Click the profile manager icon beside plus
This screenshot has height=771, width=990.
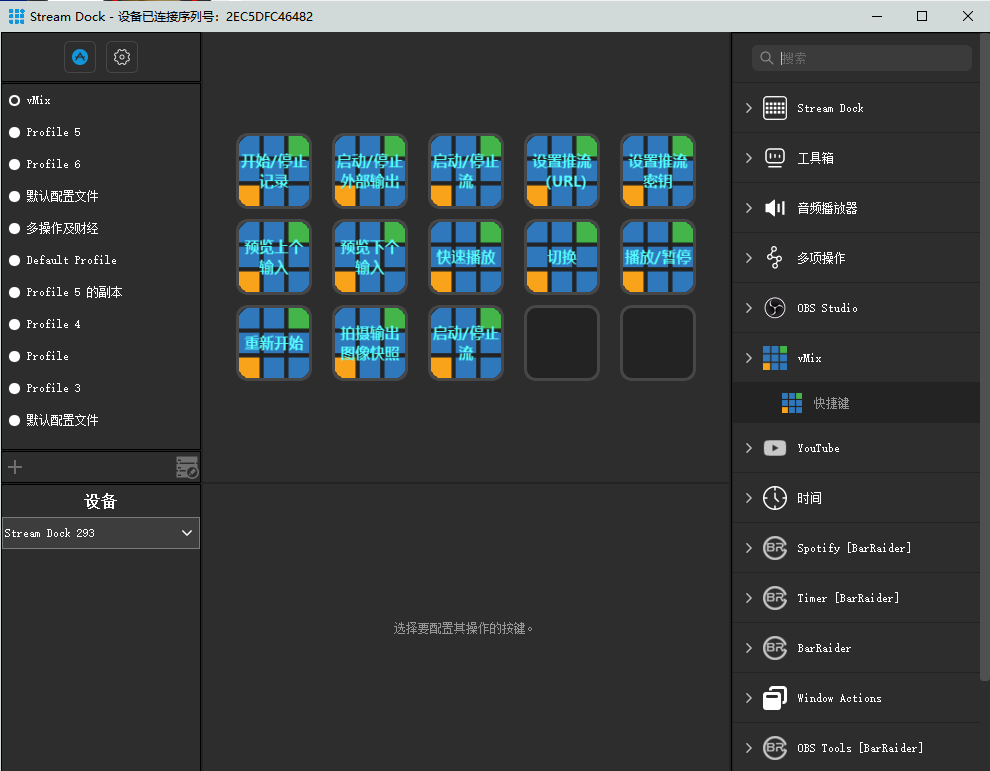tap(187, 467)
